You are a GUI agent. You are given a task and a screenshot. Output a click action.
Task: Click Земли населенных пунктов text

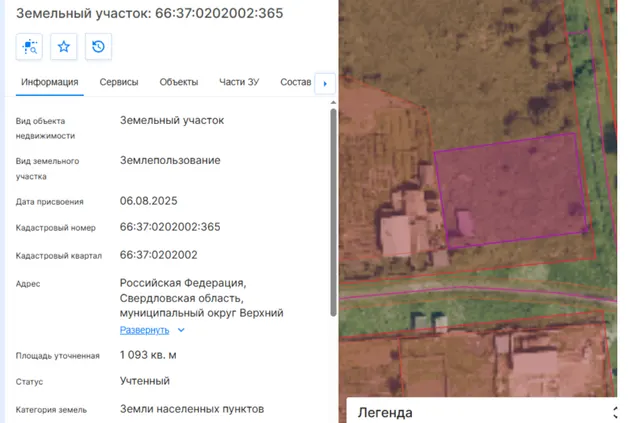pyautogui.click(x=192, y=409)
